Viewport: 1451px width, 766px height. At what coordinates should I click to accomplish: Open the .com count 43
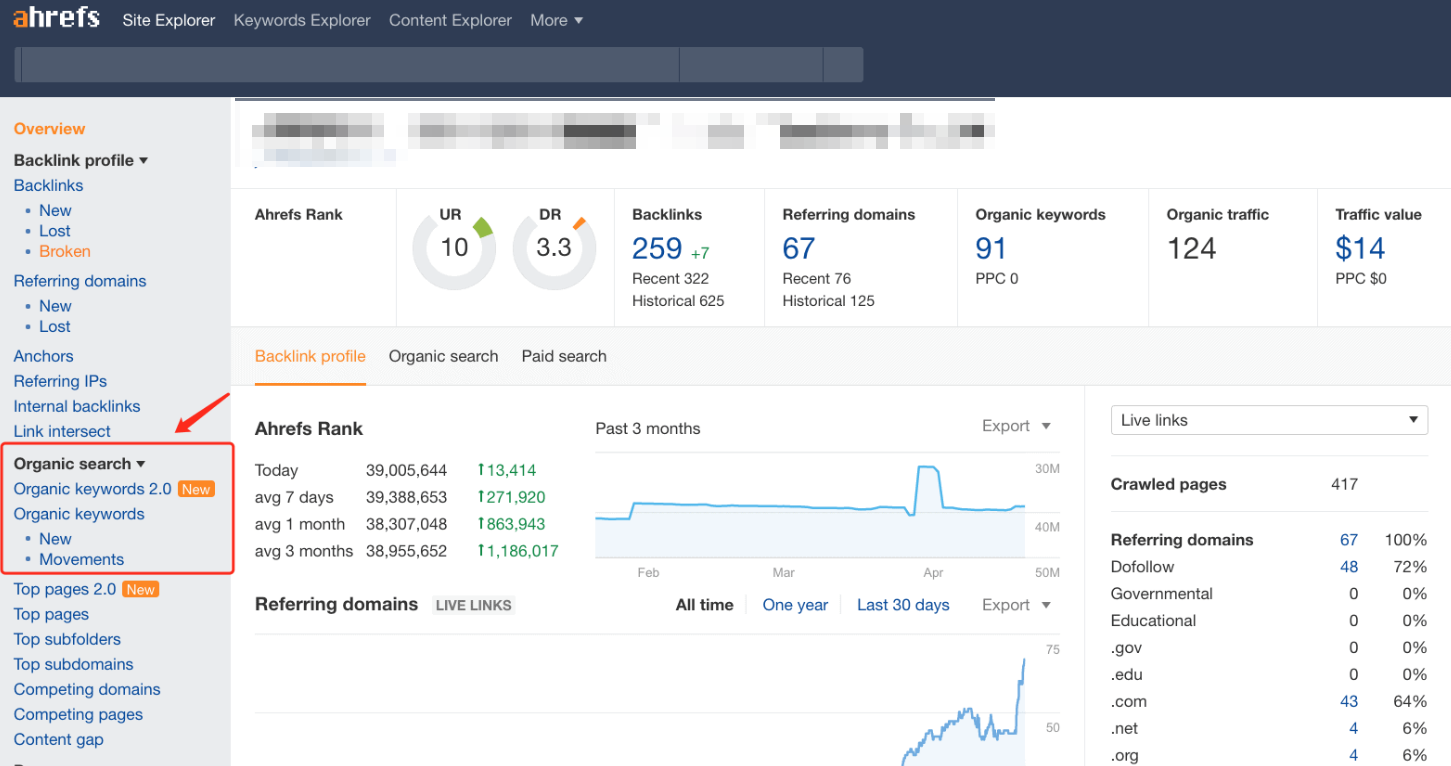1349,702
